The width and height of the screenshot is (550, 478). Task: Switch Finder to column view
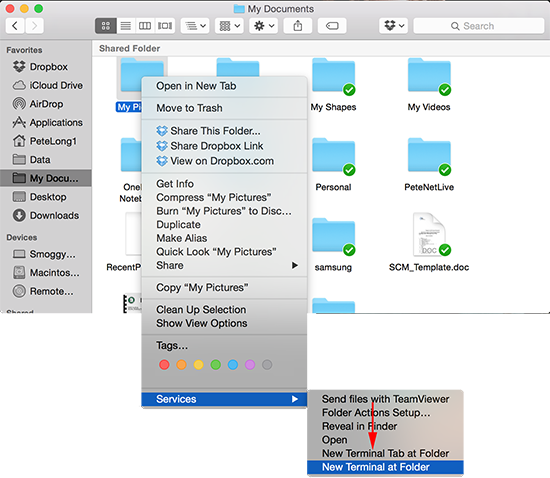pyautogui.click(x=145, y=26)
